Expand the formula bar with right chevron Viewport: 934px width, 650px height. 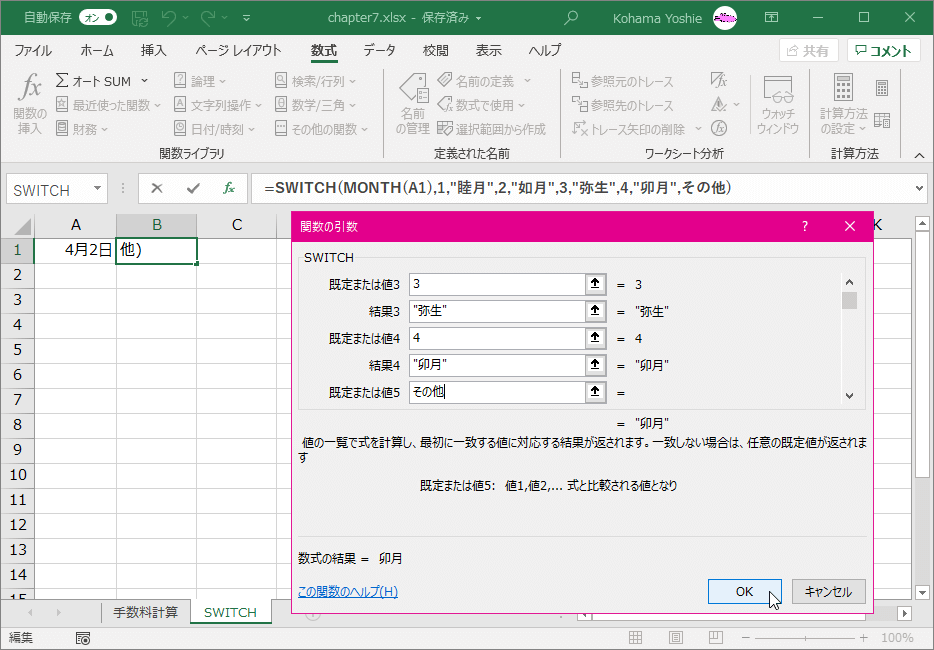920,188
